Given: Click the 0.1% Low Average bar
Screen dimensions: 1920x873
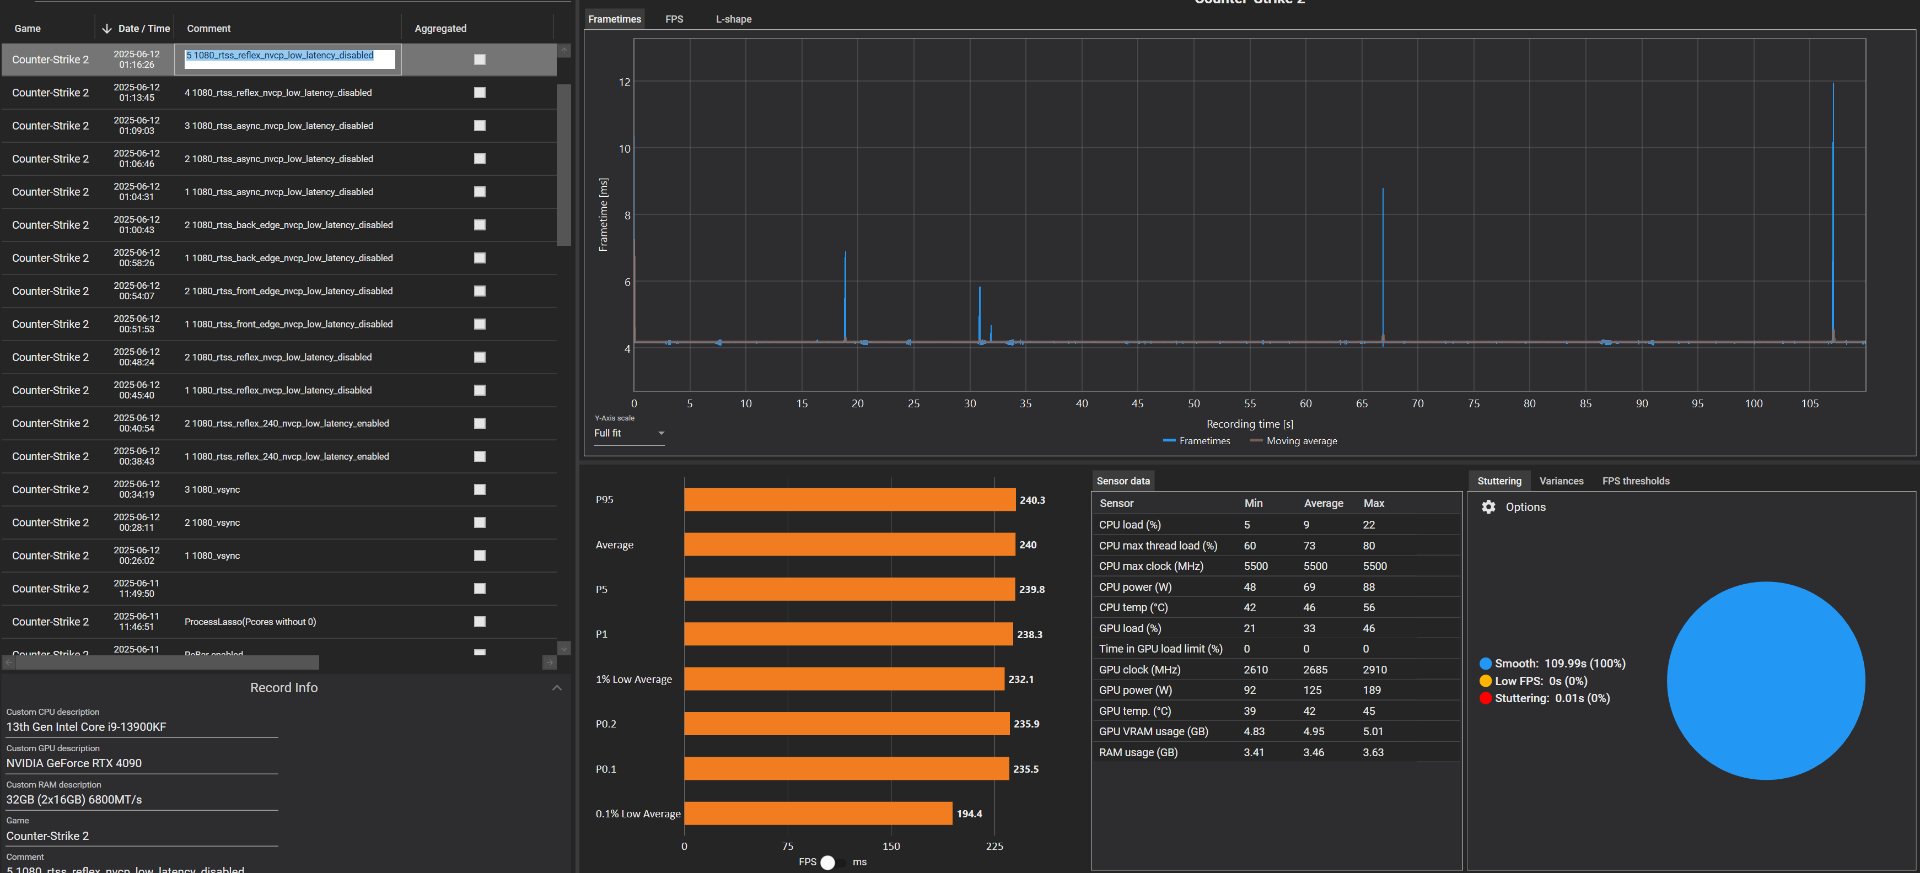Looking at the screenshot, I should pyautogui.click(x=818, y=814).
